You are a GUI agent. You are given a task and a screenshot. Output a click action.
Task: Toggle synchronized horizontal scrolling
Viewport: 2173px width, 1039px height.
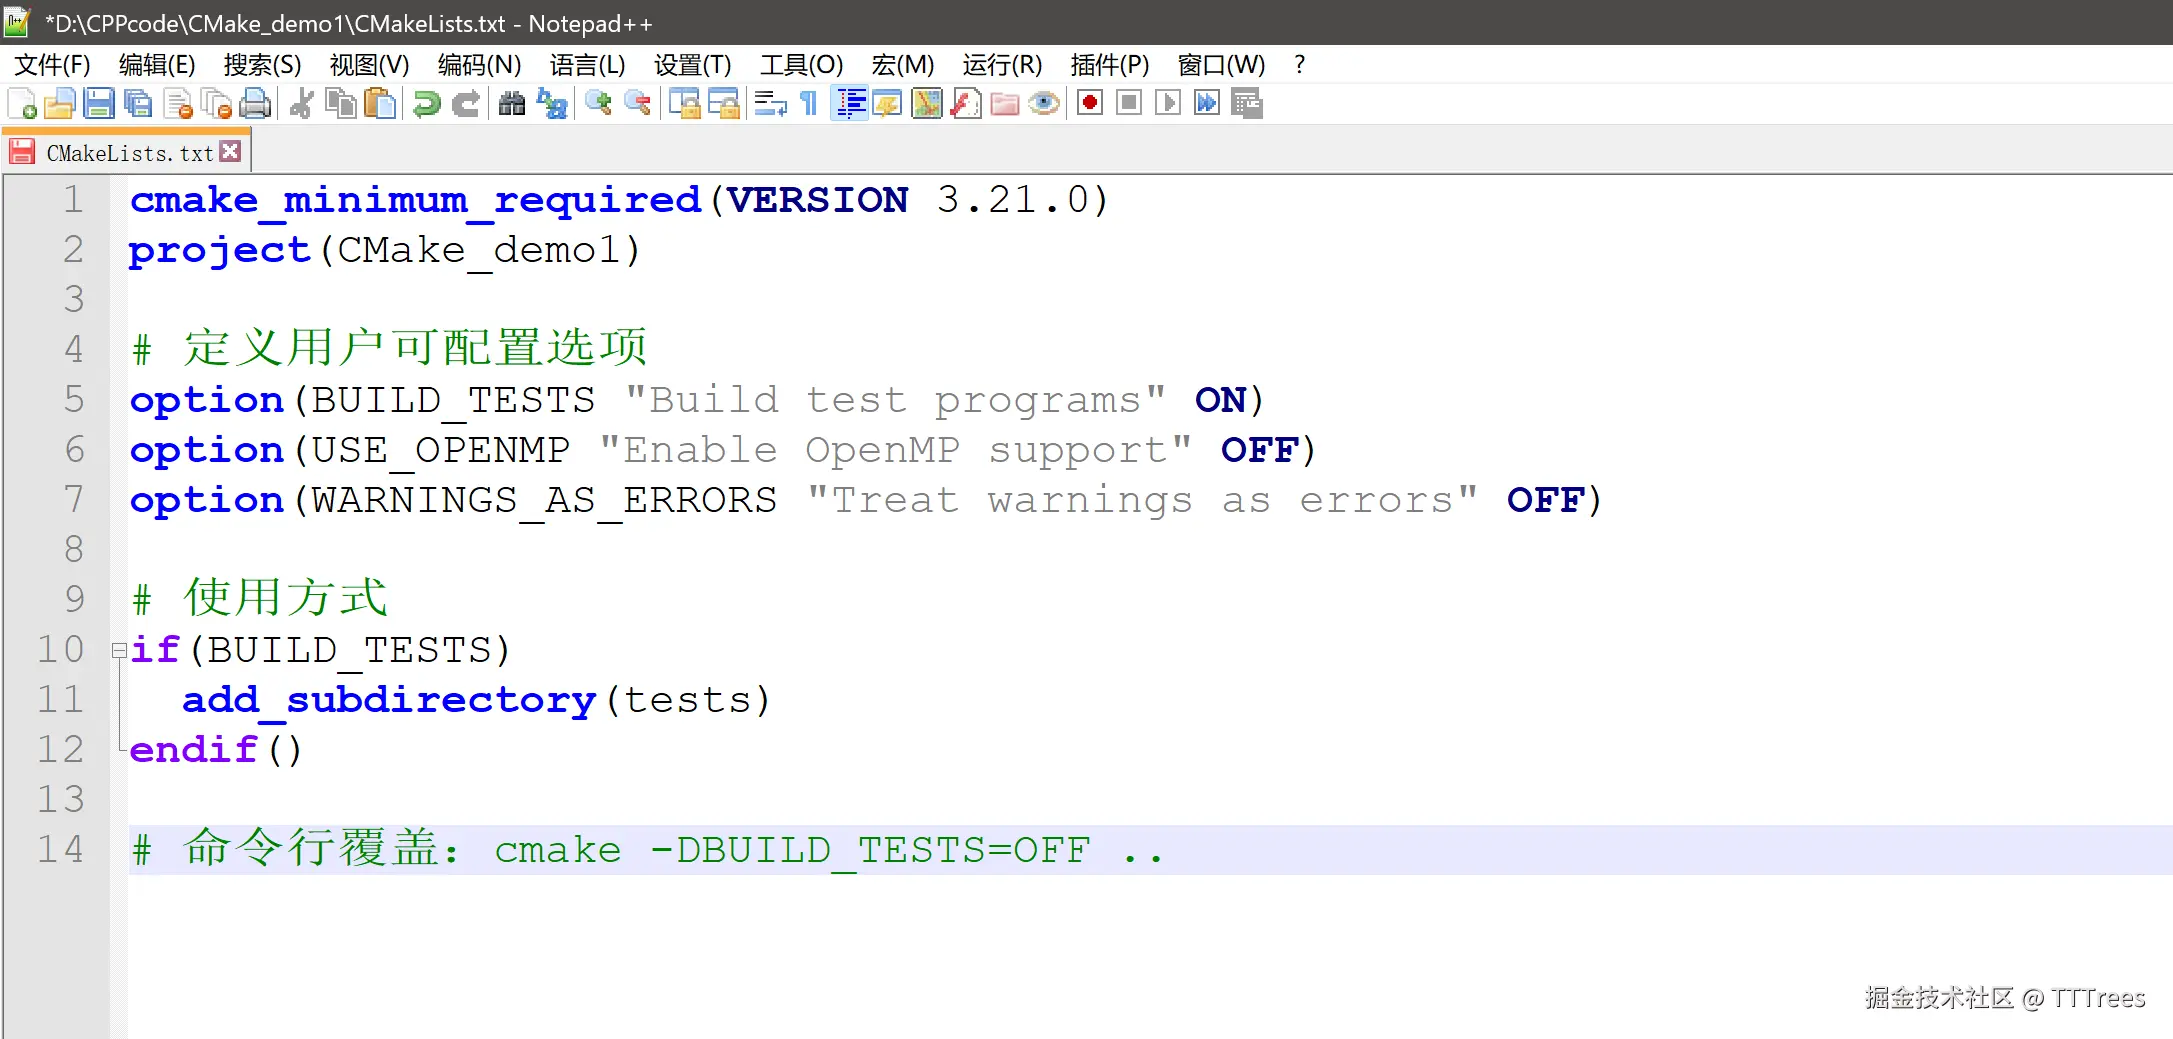[723, 103]
